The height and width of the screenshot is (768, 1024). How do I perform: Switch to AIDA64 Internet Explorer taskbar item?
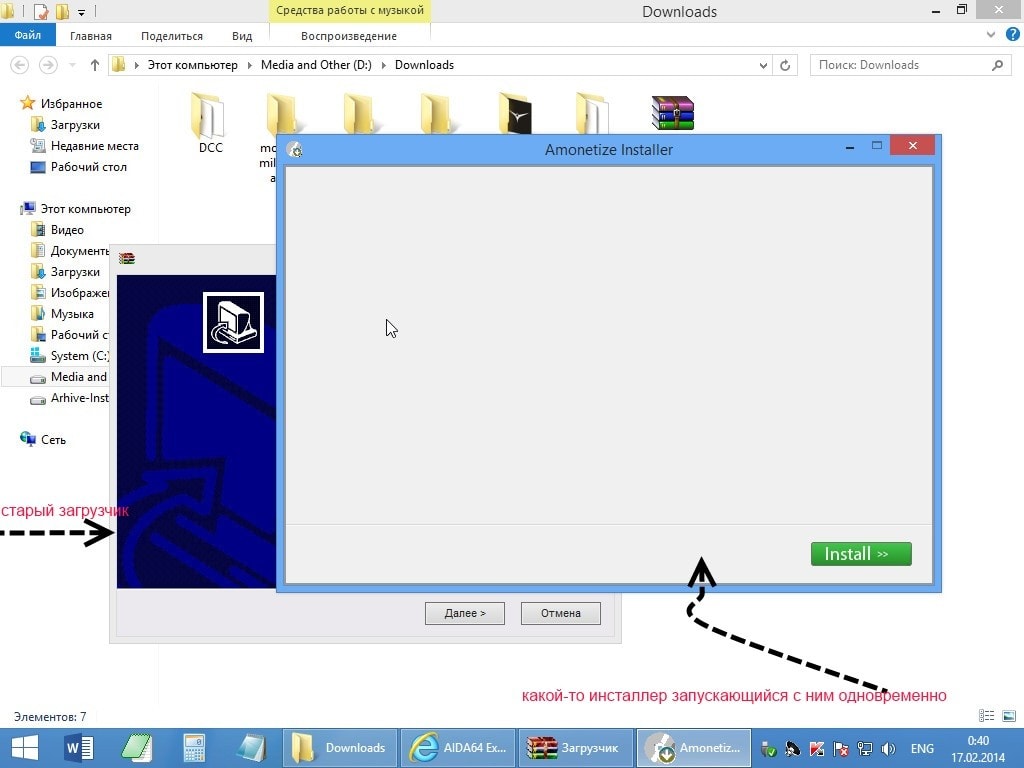tap(458, 748)
